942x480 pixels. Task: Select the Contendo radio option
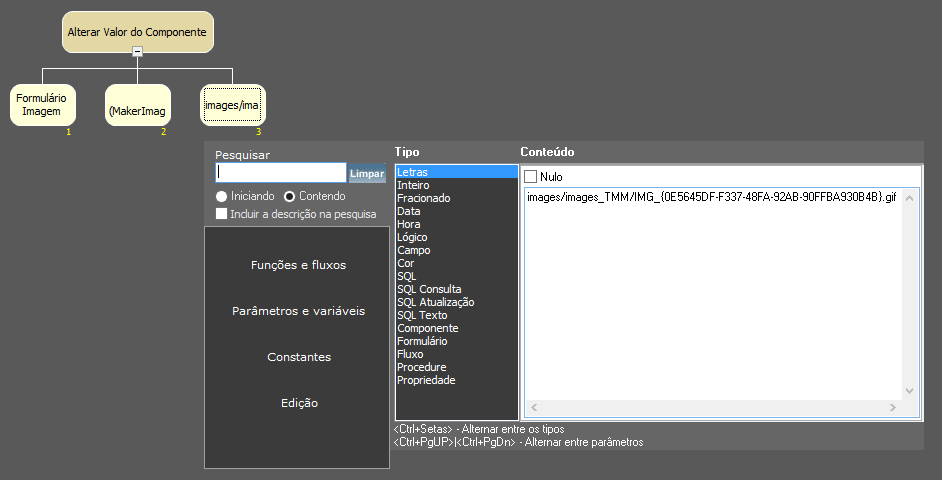290,196
